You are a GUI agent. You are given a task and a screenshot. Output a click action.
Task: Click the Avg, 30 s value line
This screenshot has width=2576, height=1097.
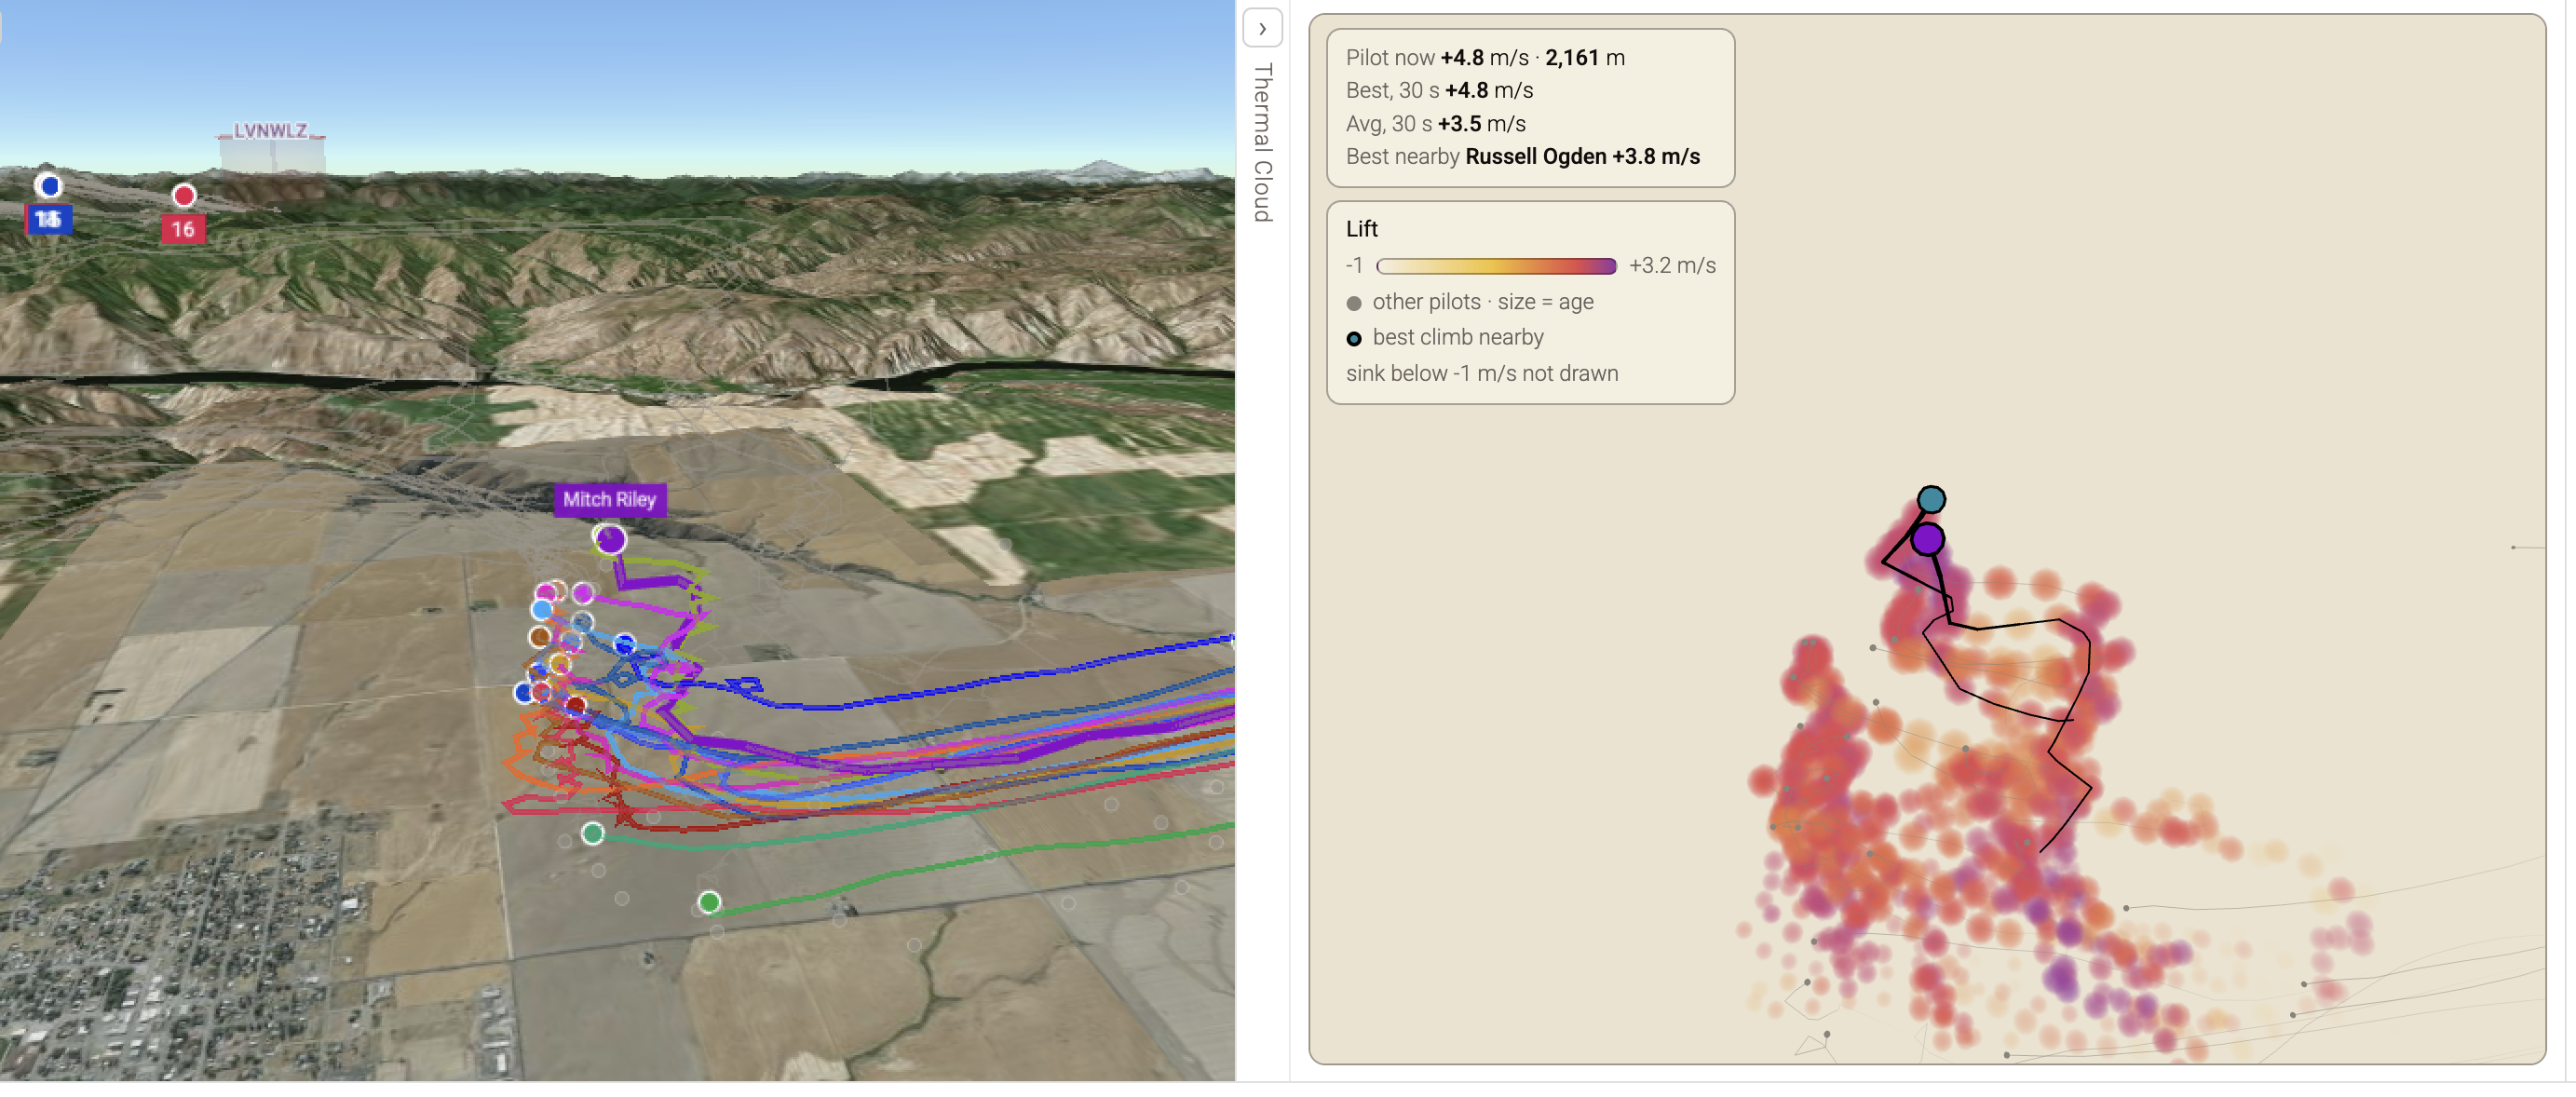pyautogui.click(x=1435, y=123)
